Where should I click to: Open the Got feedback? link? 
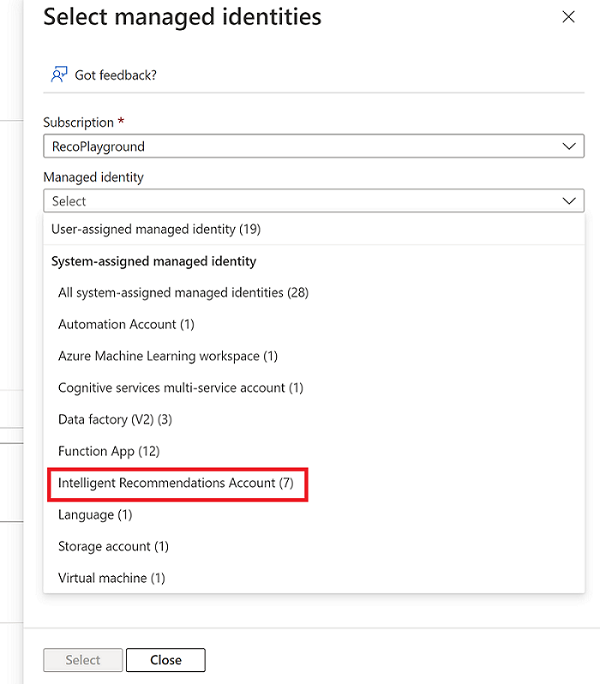tap(115, 75)
